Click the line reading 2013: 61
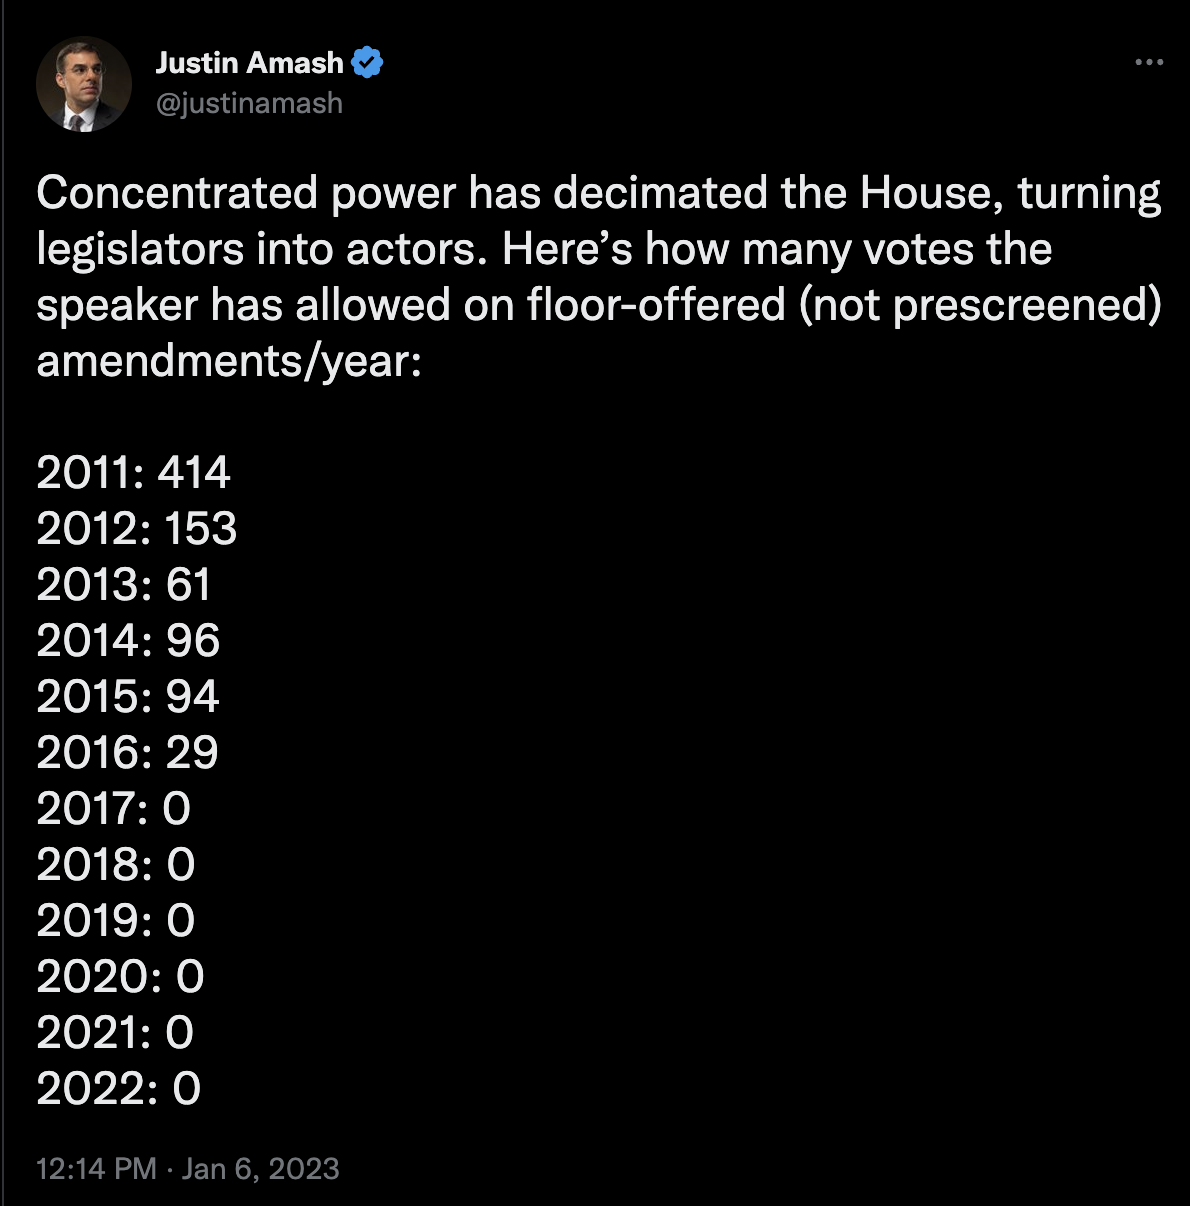 [x=124, y=584]
